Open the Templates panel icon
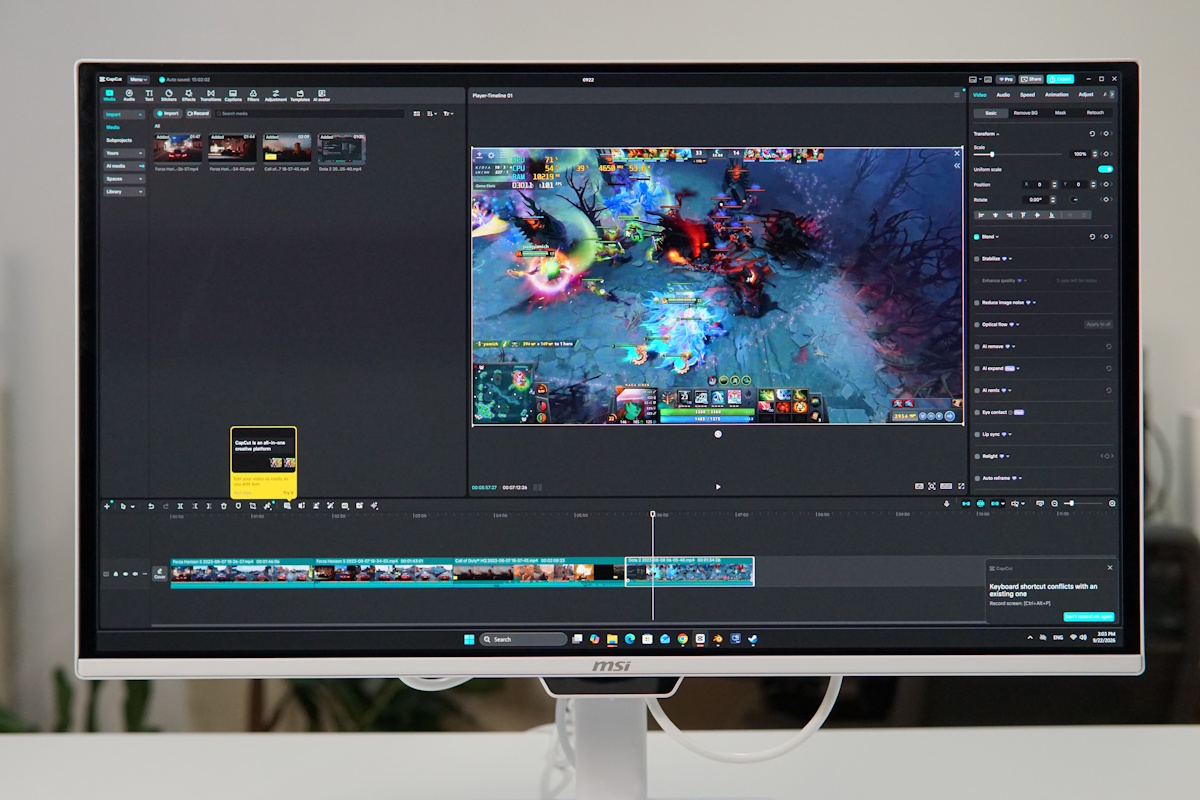This screenshot has width=1200, height=800. pos(299,93)
